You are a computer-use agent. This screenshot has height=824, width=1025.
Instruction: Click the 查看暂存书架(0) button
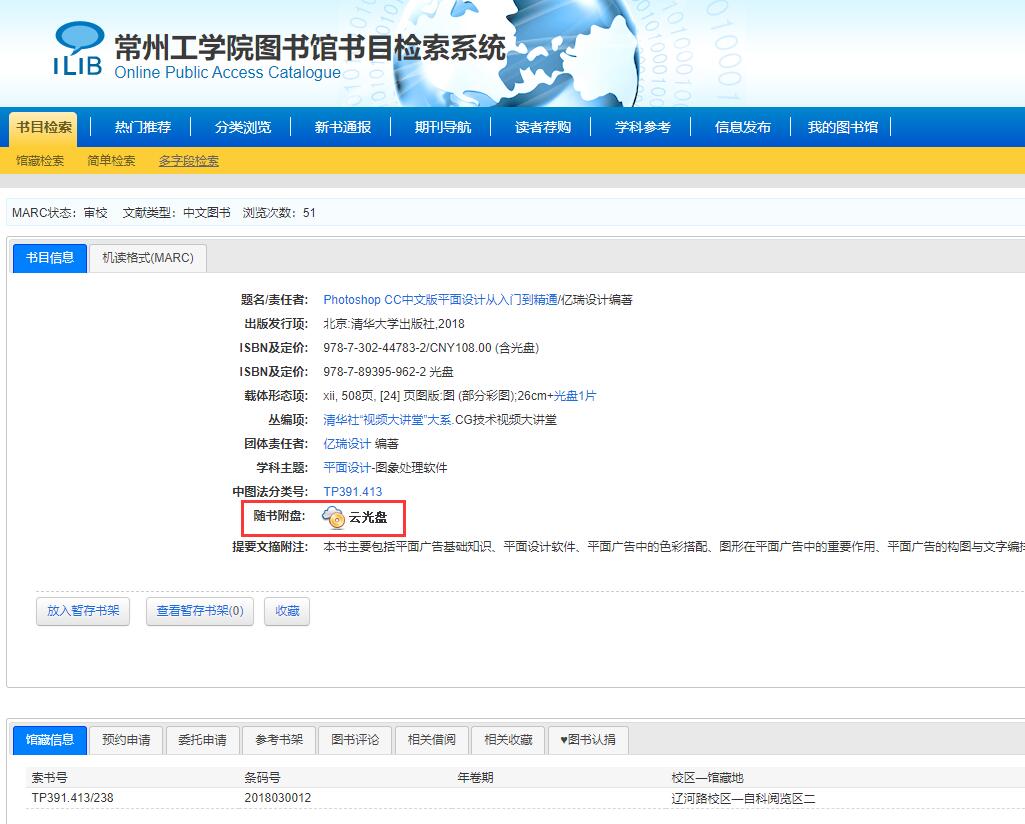point(200,611)
